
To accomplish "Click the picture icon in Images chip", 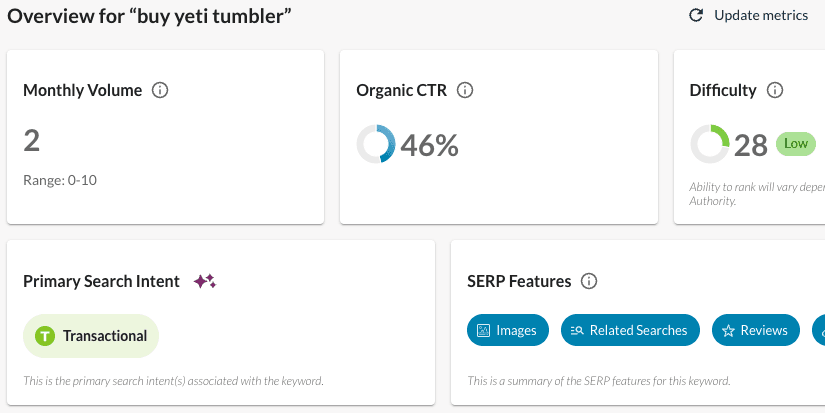I will point(484,330).
